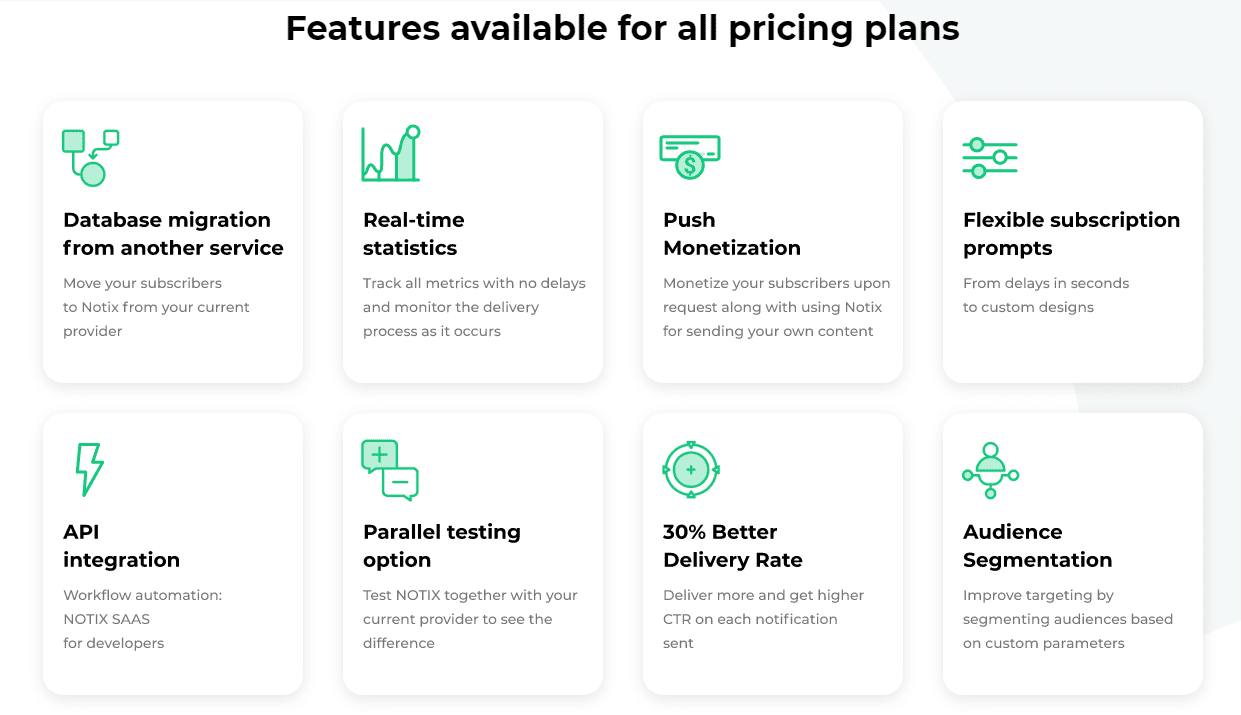Select the Real-time statistics heading
The height and width of the screenshot is (715, 1241).
[413, 234]
